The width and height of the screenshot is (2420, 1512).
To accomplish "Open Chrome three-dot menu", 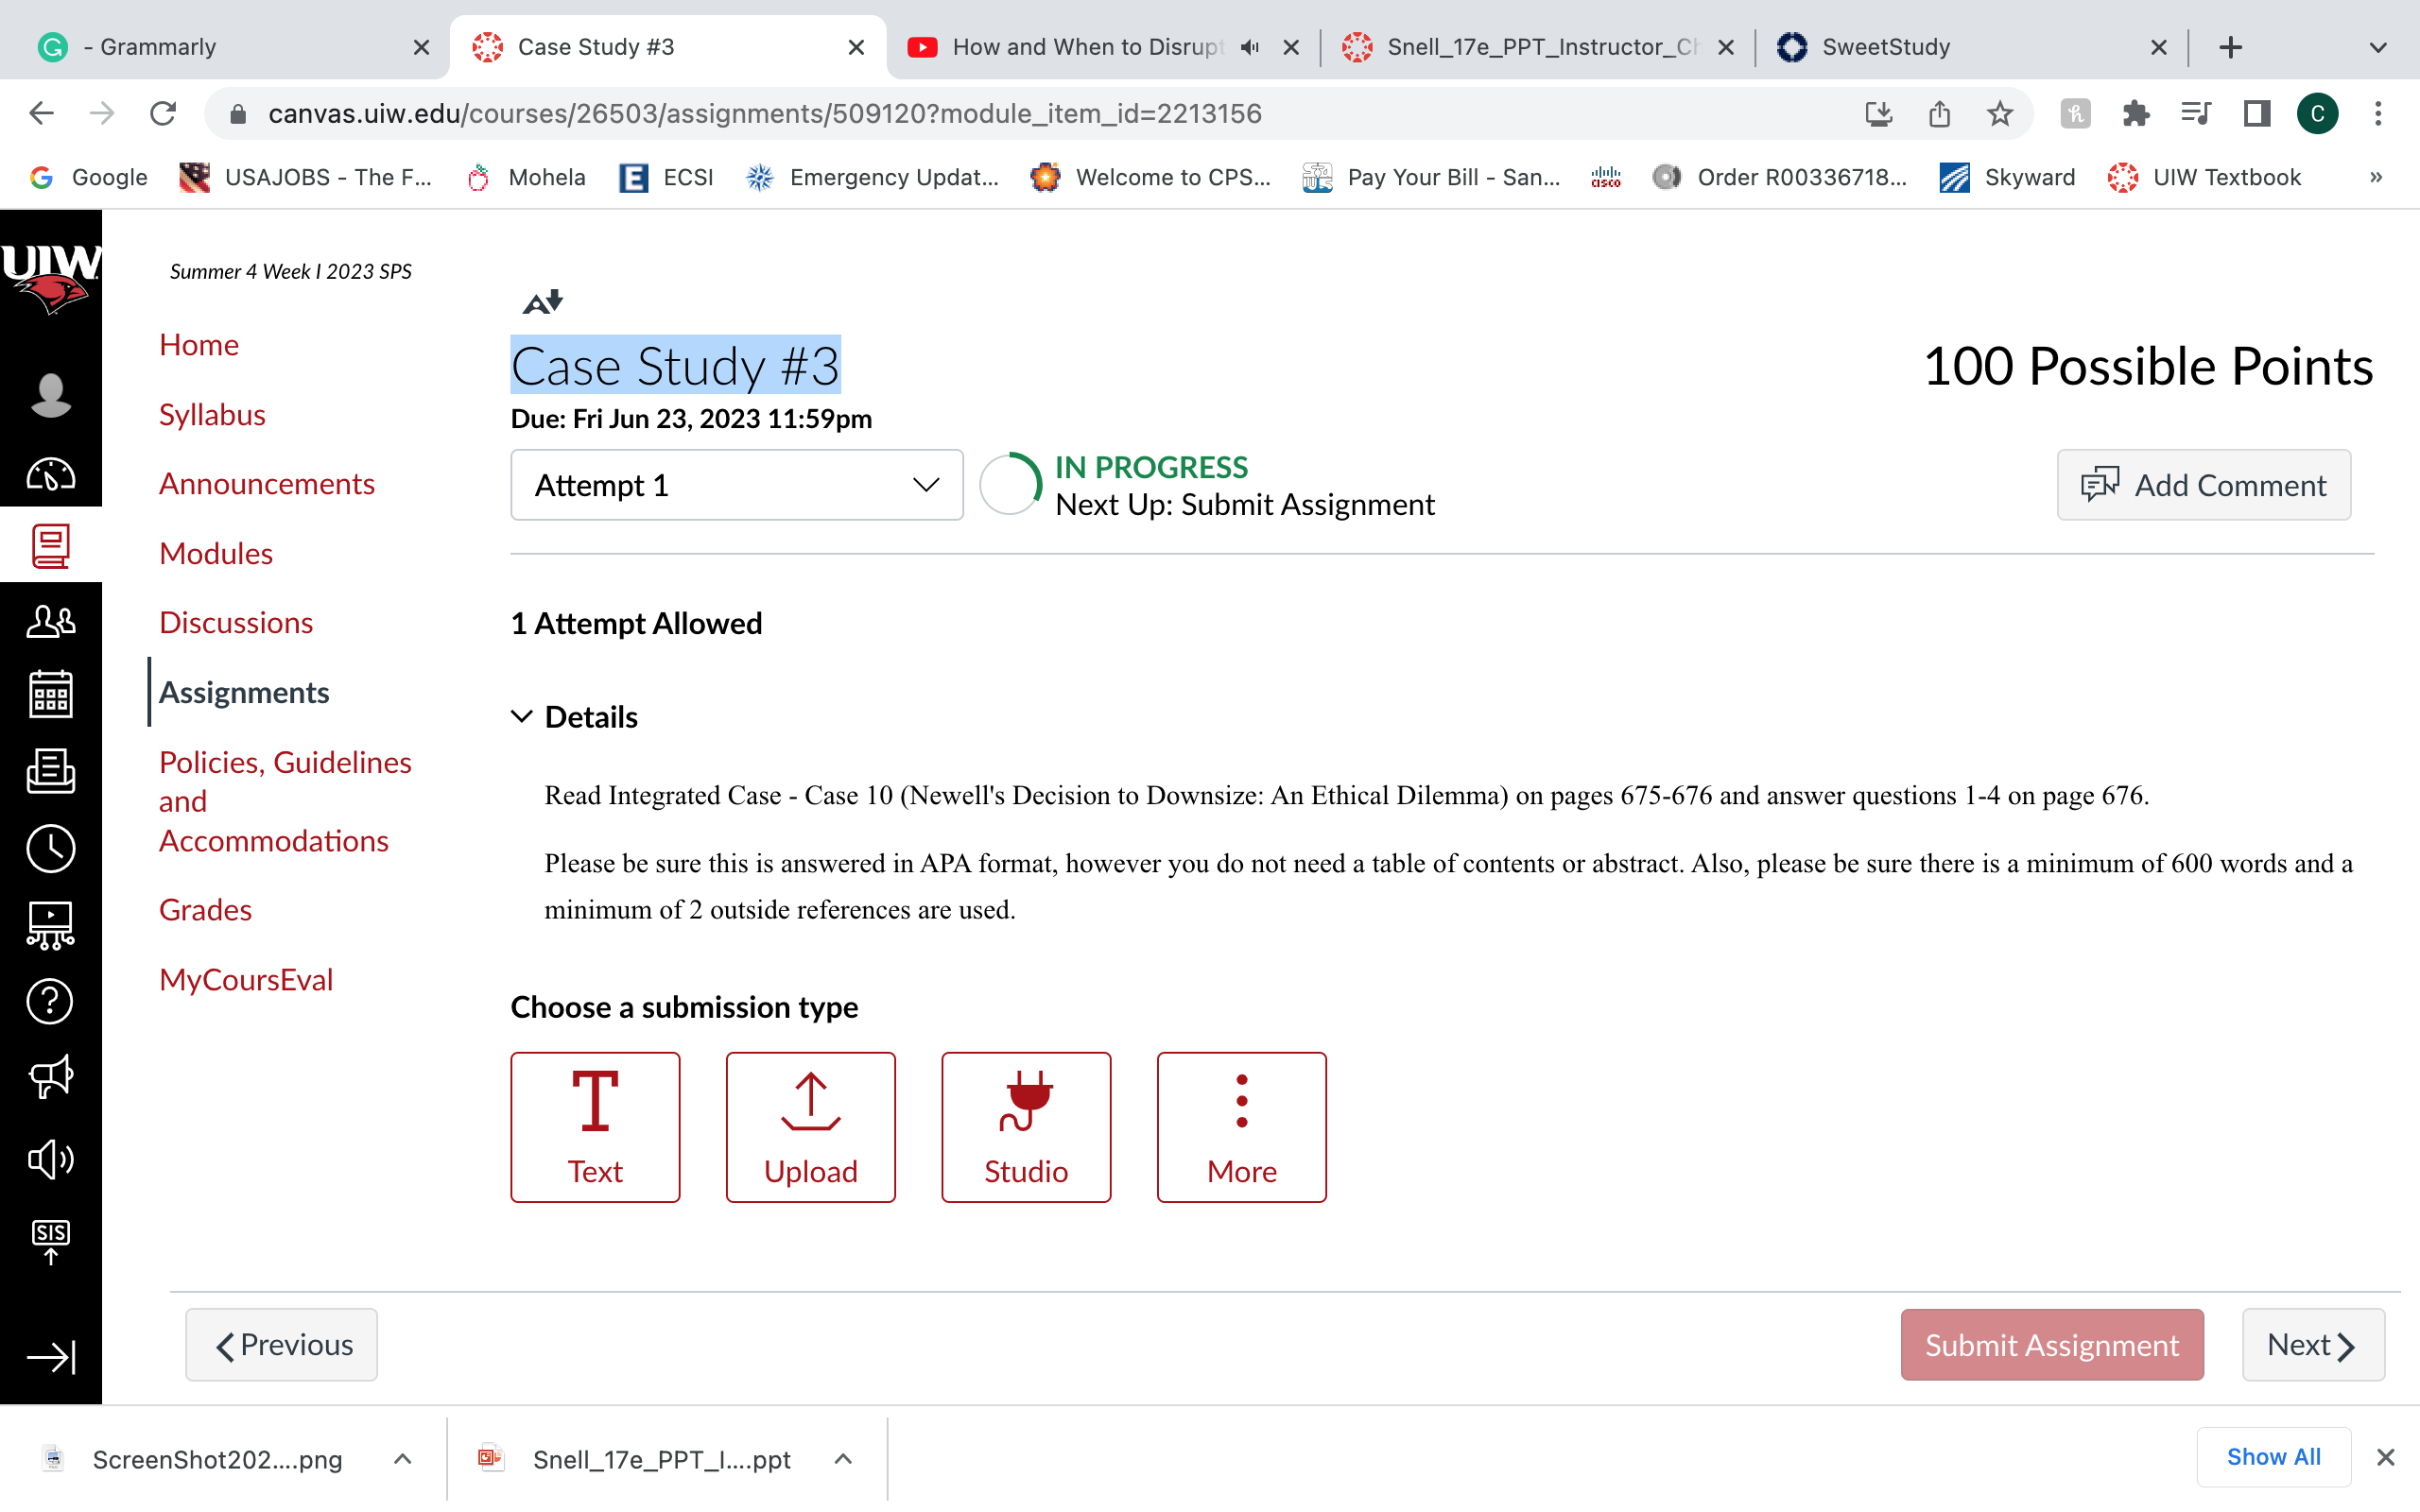I will point(2378,114).
